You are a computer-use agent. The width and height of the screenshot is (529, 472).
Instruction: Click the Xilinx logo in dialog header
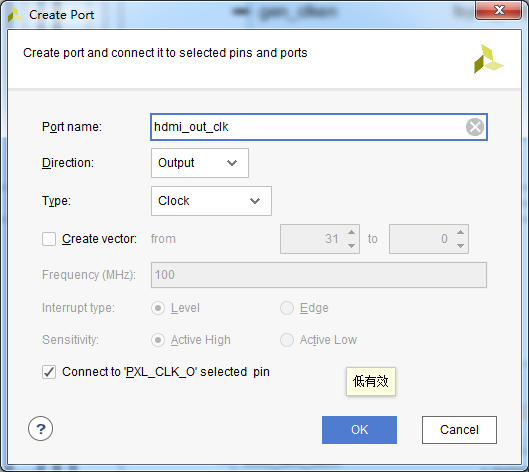point(488,59)
